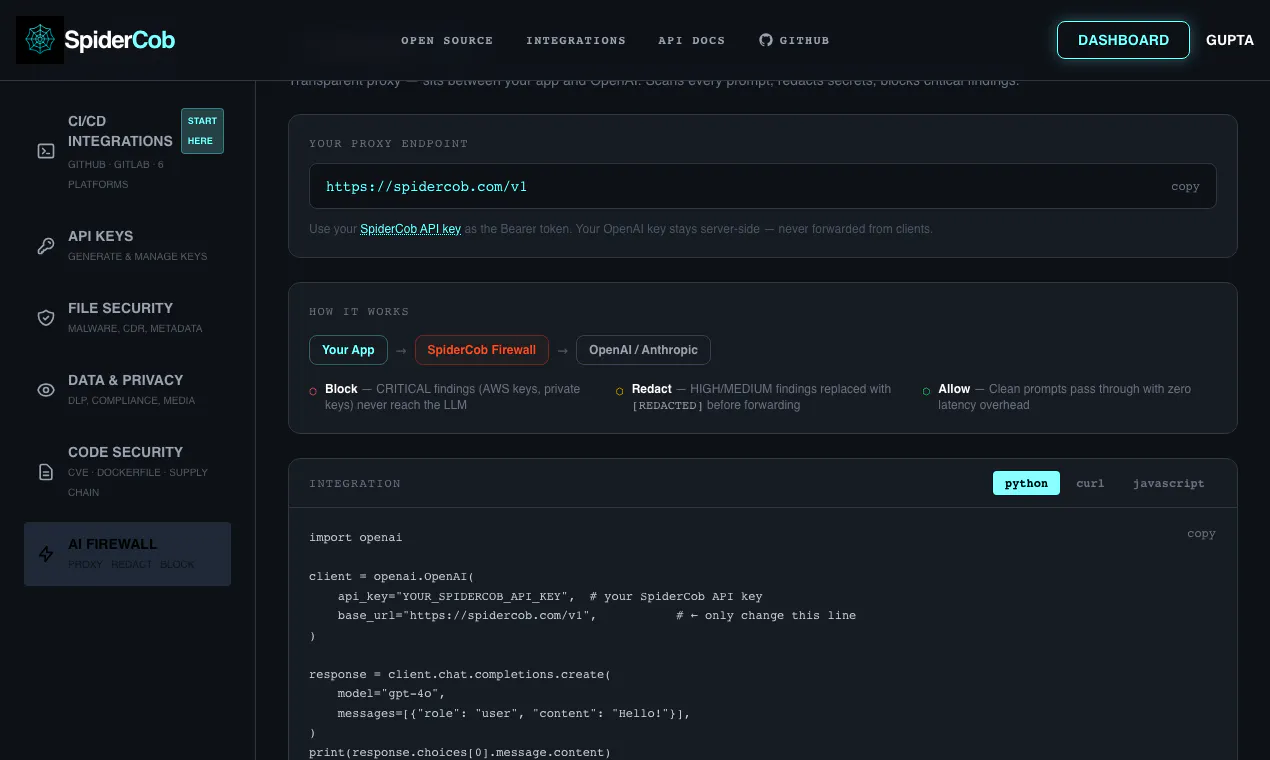Click the Dashboard button

pos(1123,40)
